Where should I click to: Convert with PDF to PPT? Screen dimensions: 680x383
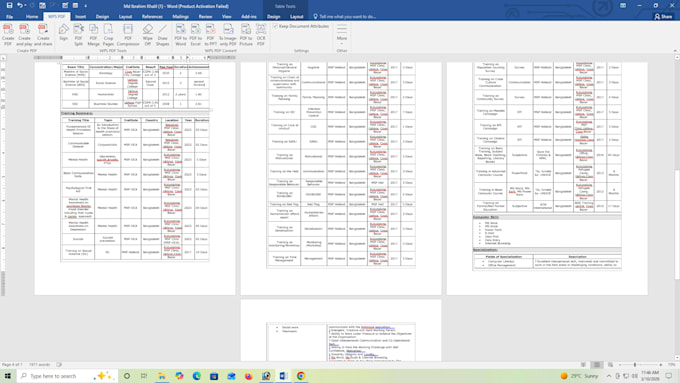point(210,35)
